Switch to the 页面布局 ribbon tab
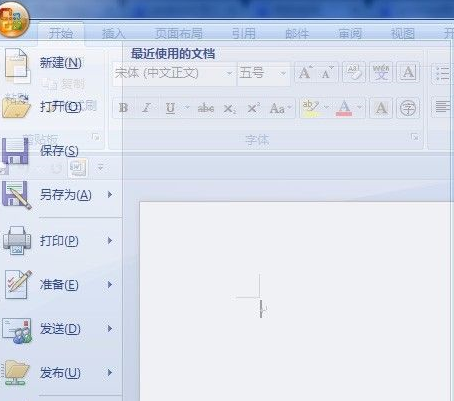The height and width of the screenshot is (401, 454). (179, 34)
